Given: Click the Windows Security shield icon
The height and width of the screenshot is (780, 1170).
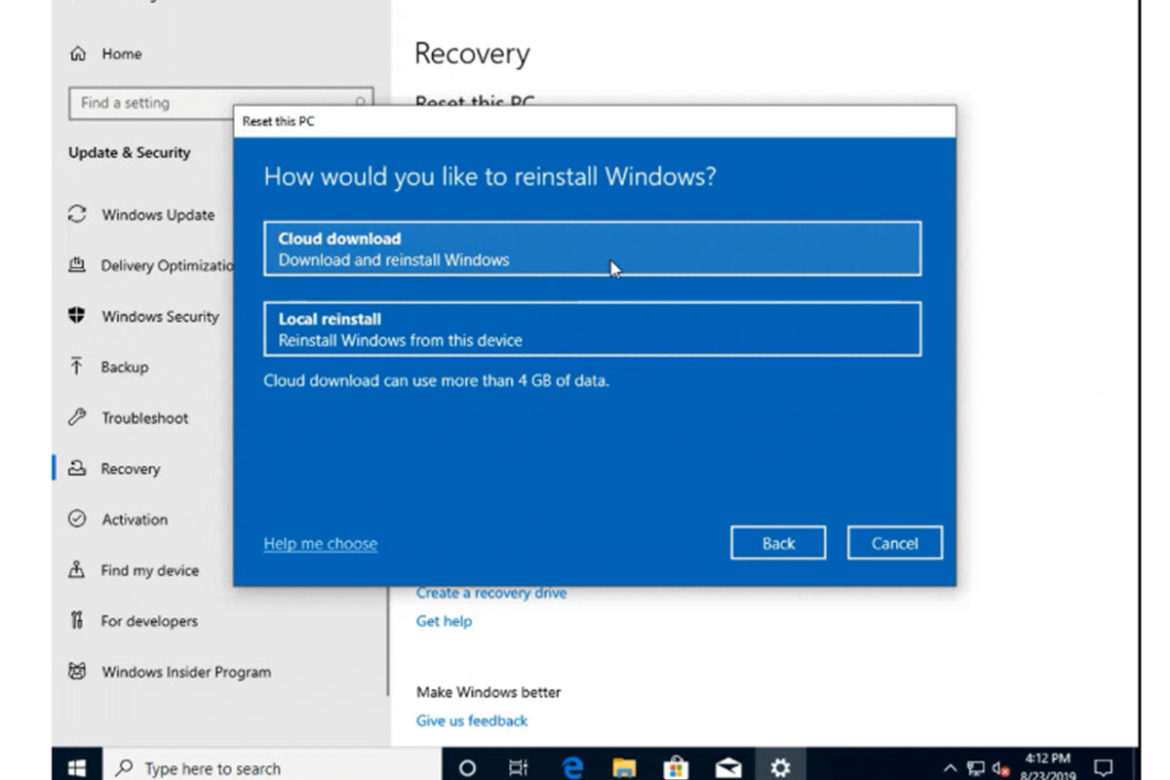Looking at the screenshot, I should pos(77,316).
